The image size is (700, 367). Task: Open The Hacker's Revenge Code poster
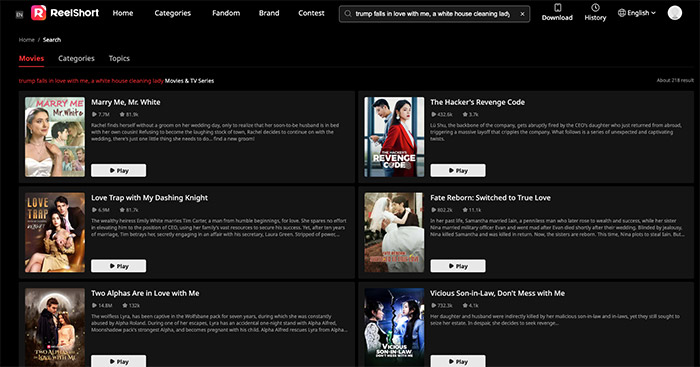click(x=394, y=137)
